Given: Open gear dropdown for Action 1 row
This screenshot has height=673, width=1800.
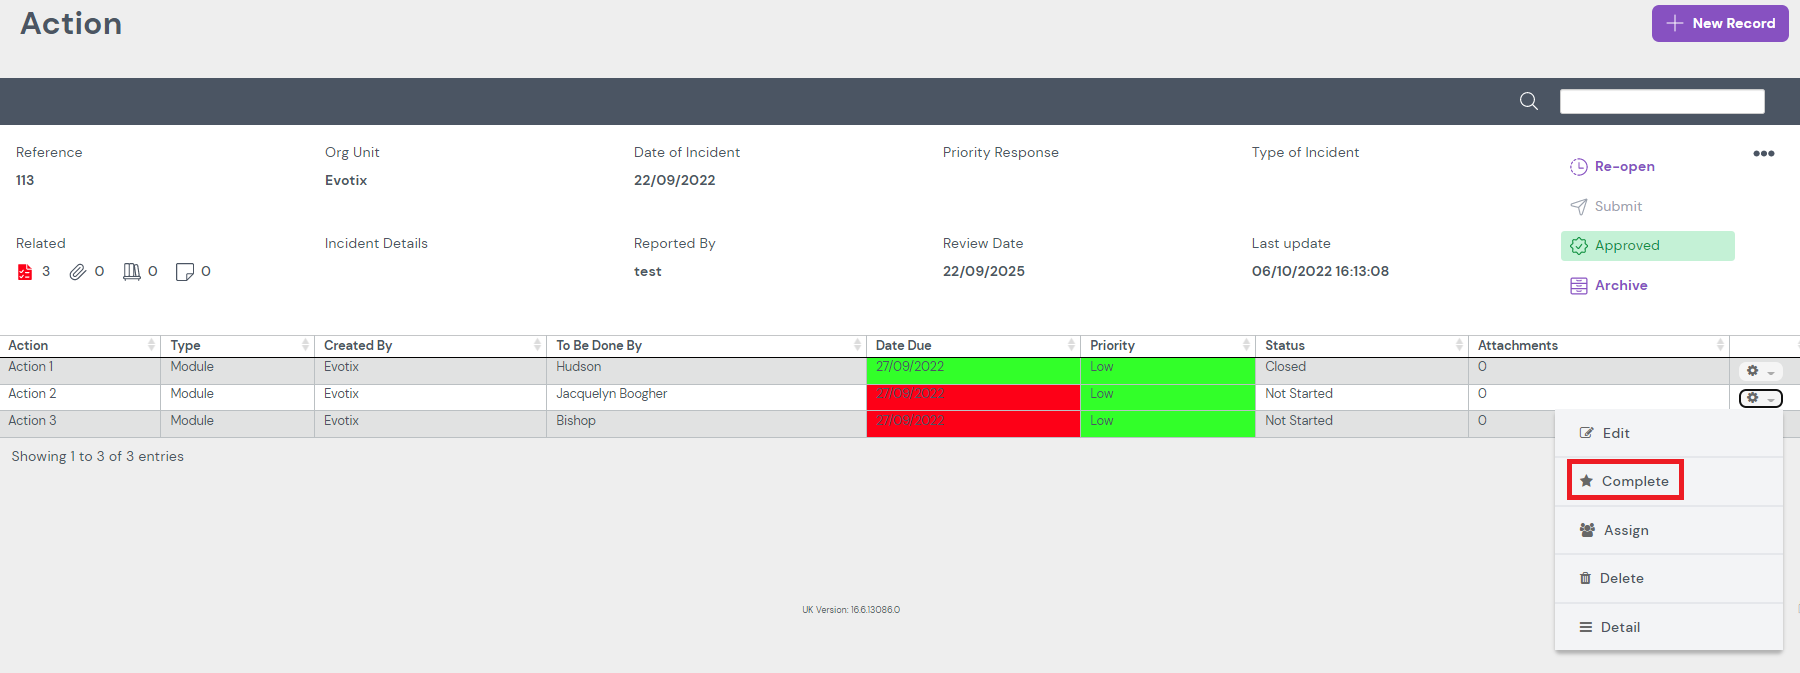Looking at the screenshot, I should (1760, 371).
